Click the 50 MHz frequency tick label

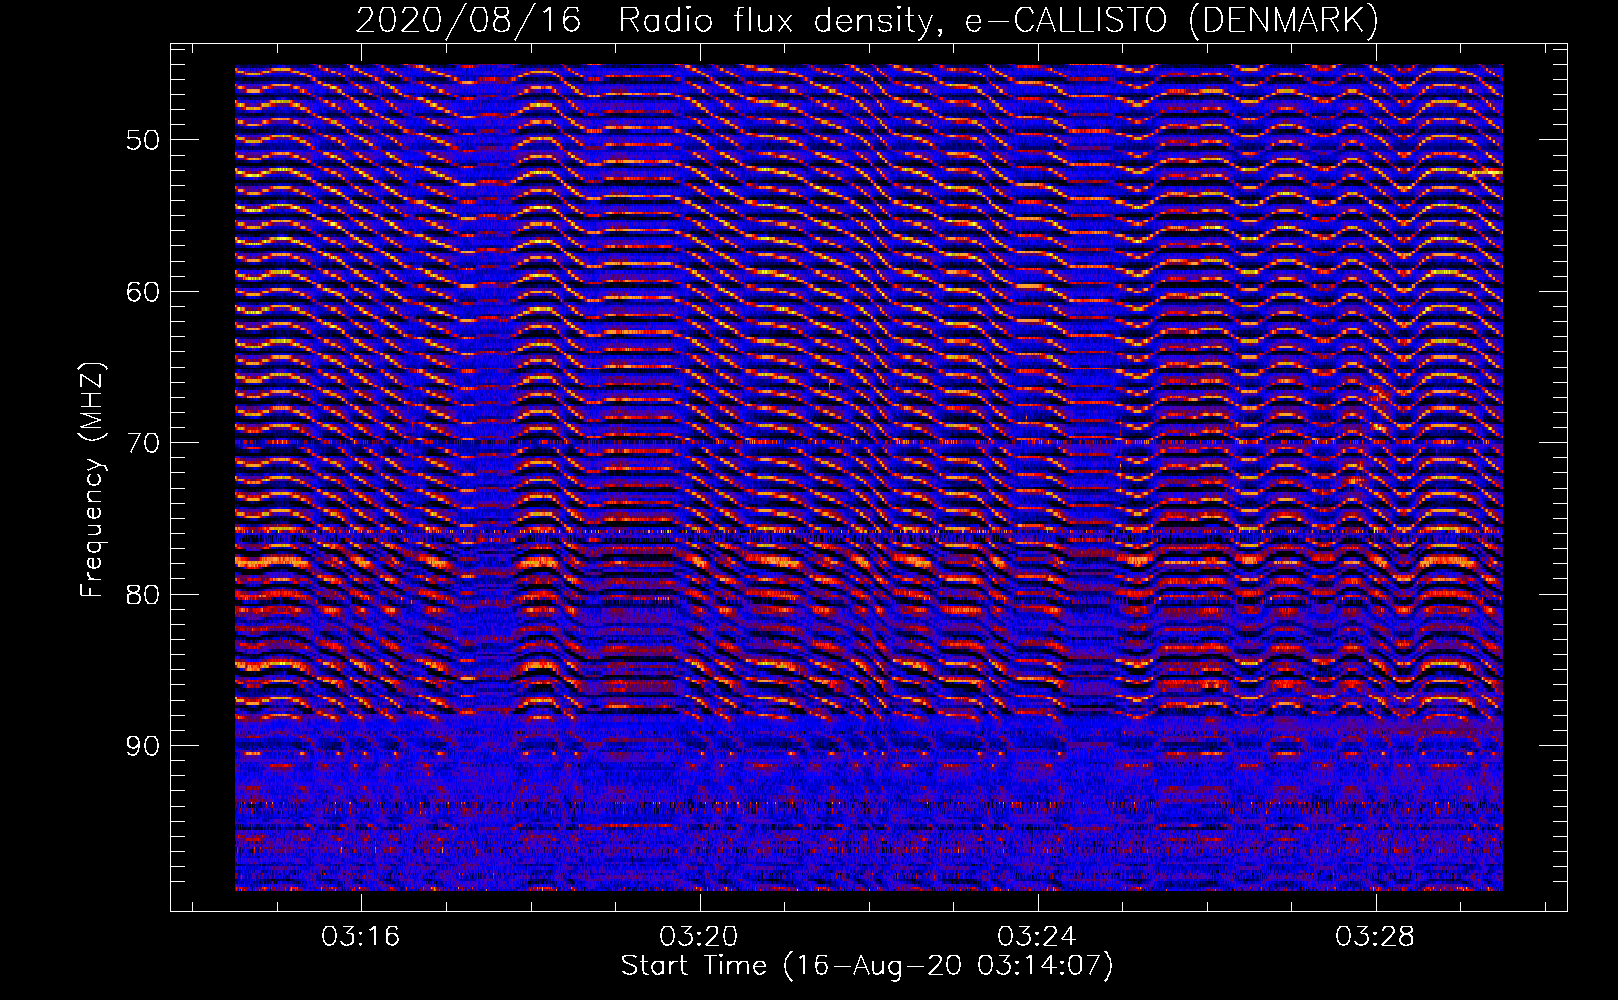tap(143, 140)
